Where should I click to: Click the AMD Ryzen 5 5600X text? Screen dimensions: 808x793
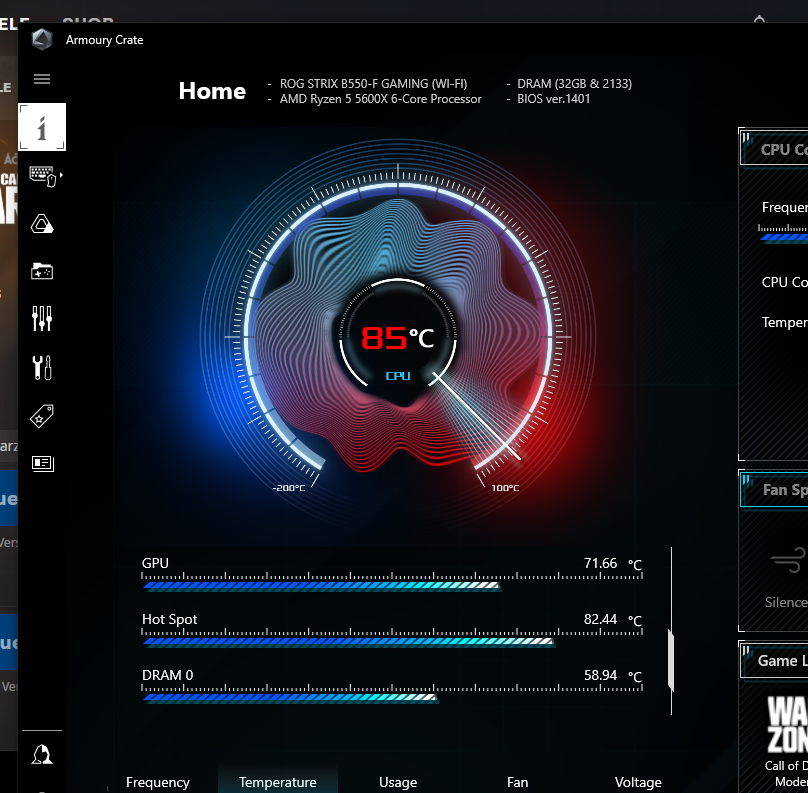tap(380, 99)
